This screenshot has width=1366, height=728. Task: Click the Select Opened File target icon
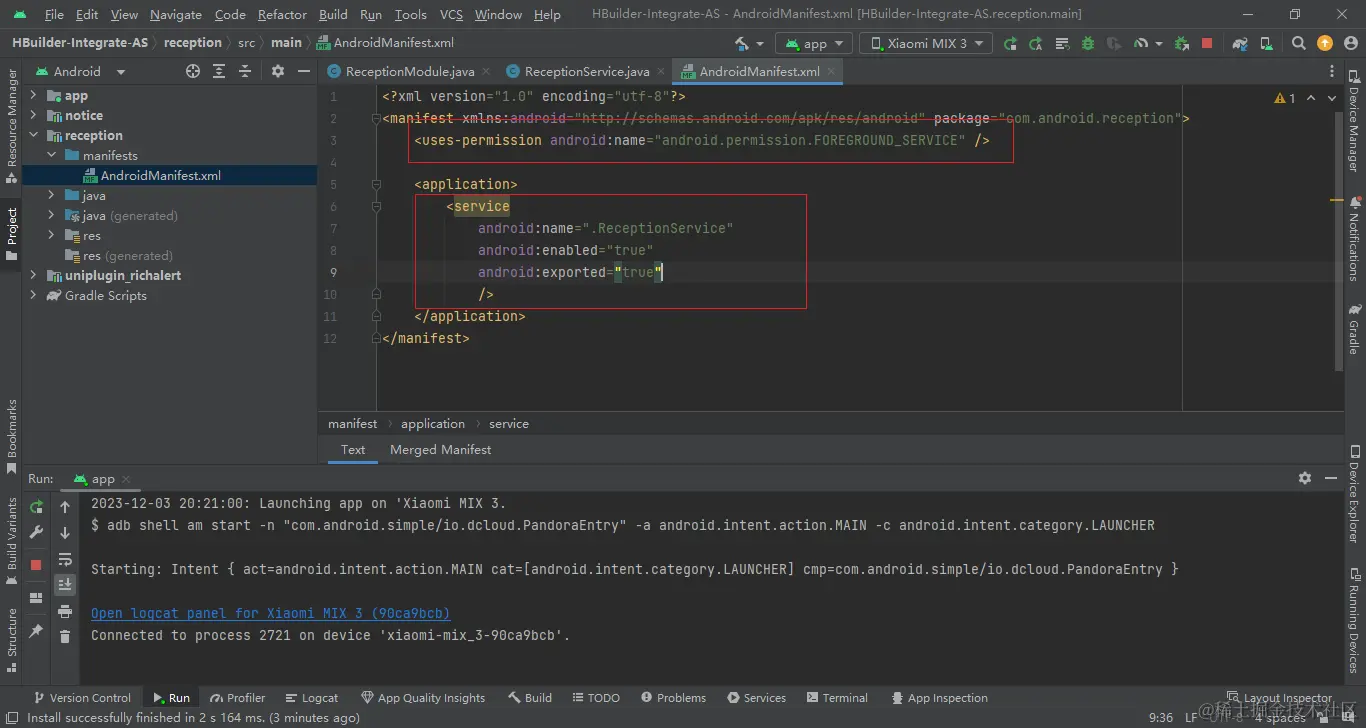pos(193,72)
